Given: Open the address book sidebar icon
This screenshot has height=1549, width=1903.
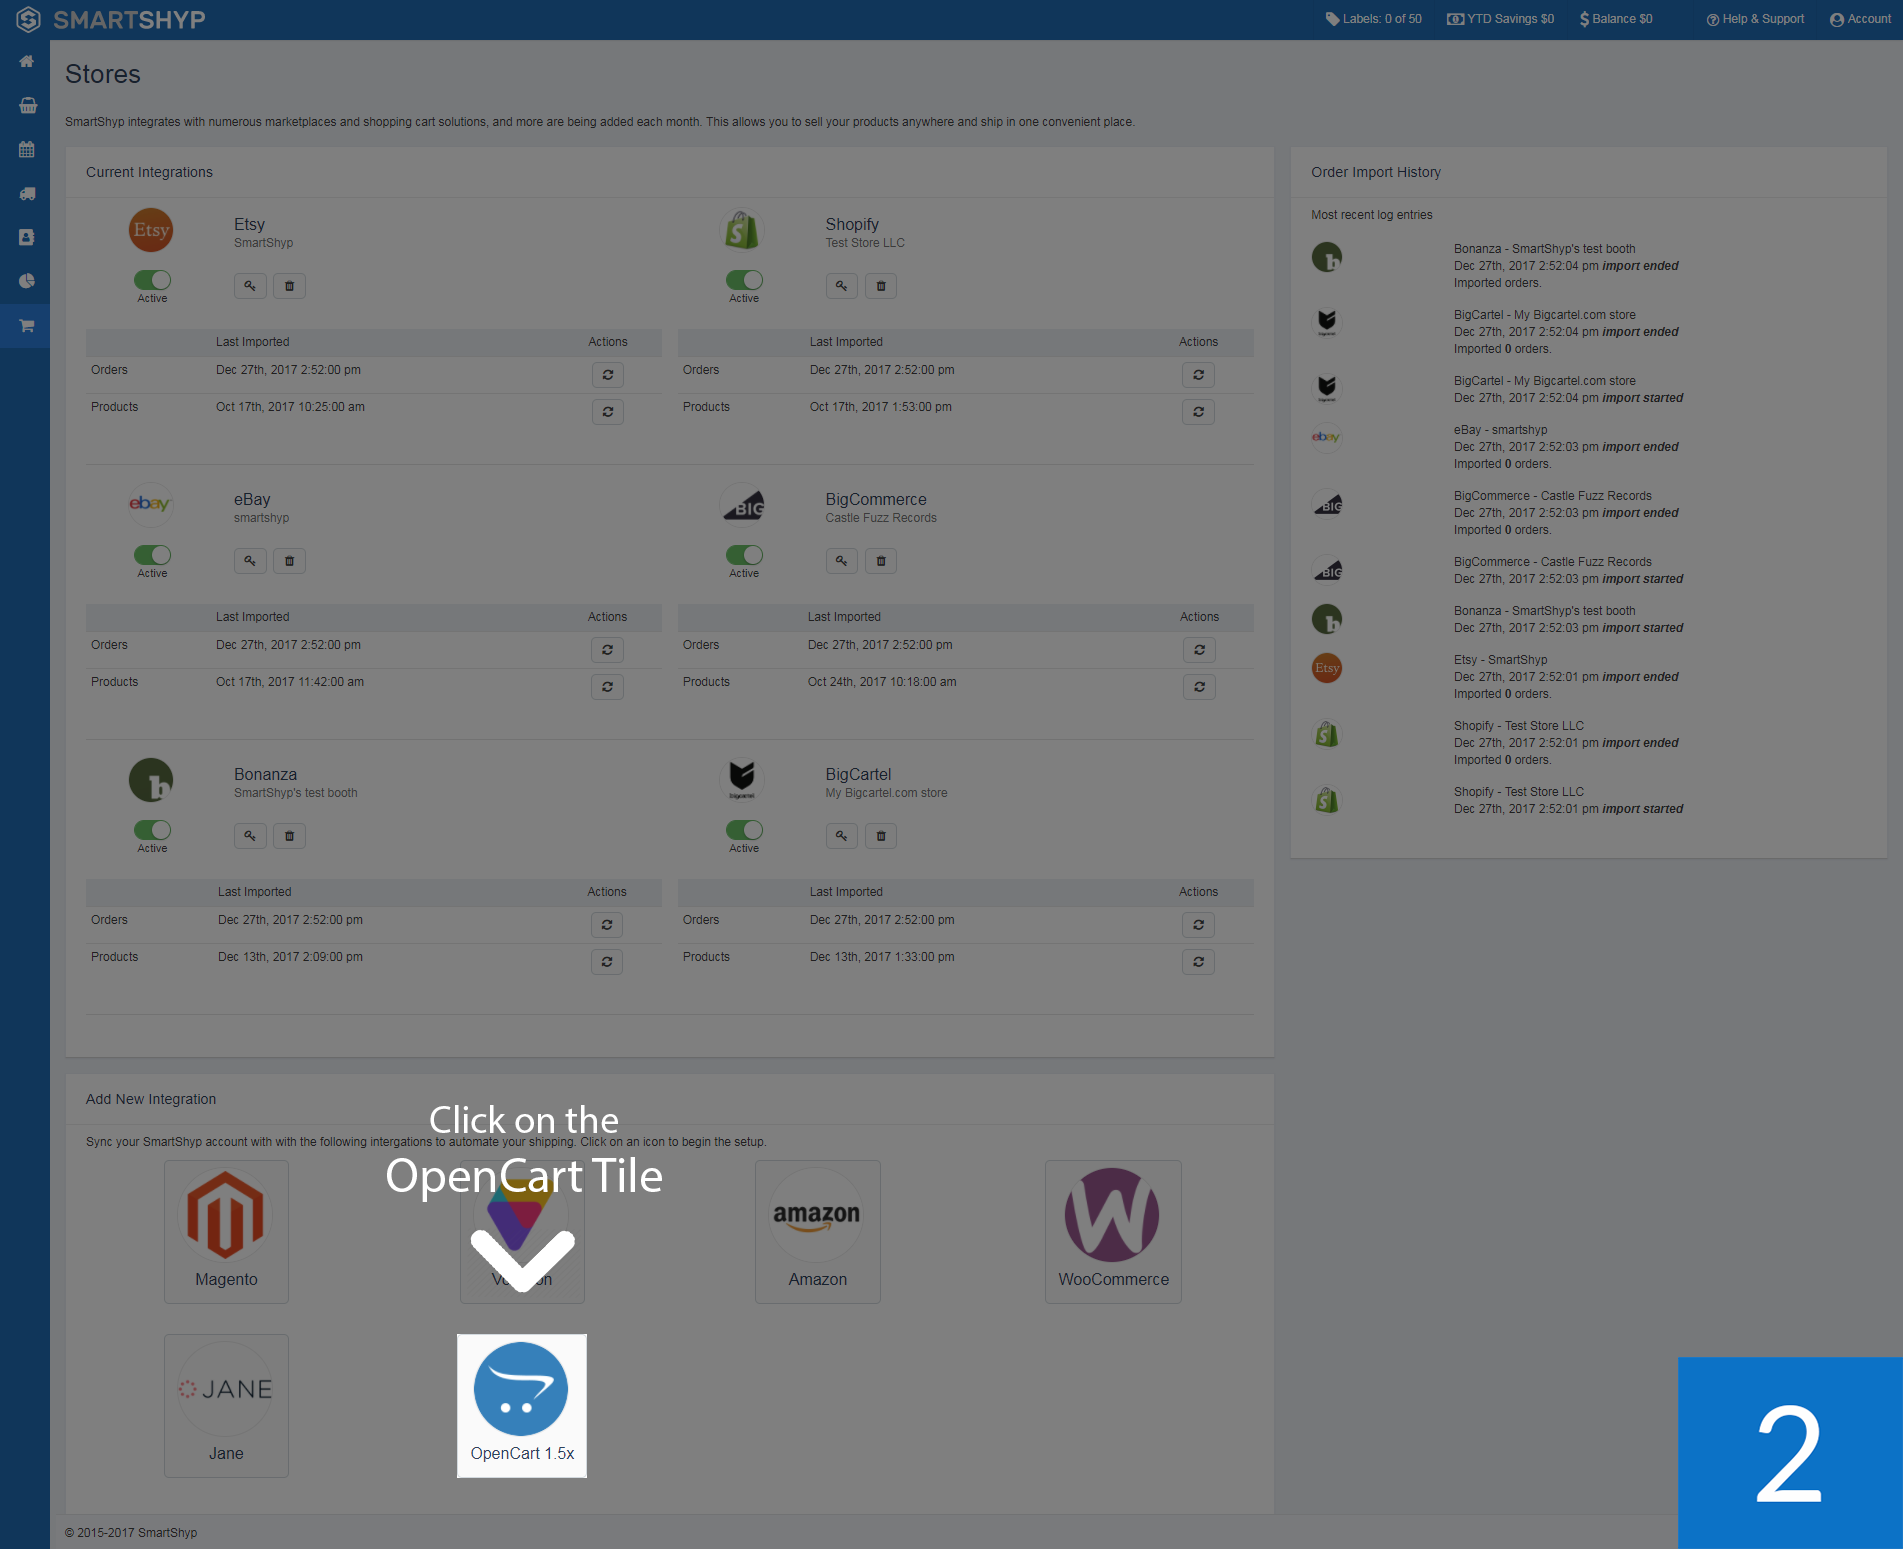Looking at the screenshot, I should (27, 238).
